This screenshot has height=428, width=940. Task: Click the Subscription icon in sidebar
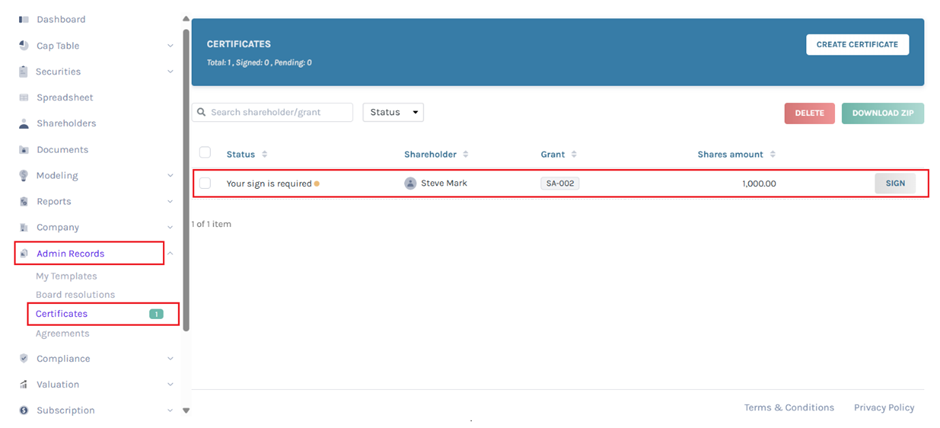[x=24, y=411]
